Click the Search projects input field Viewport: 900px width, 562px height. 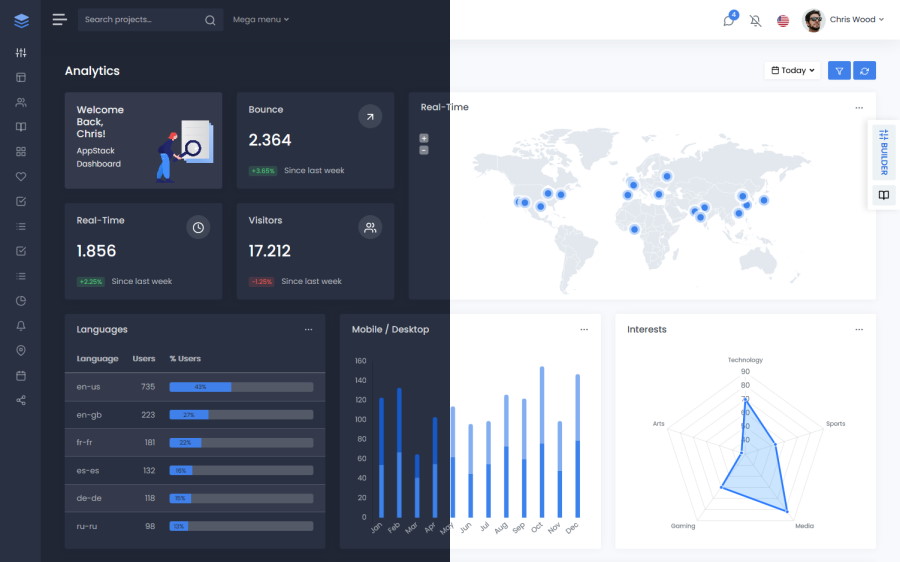point(140,20)
